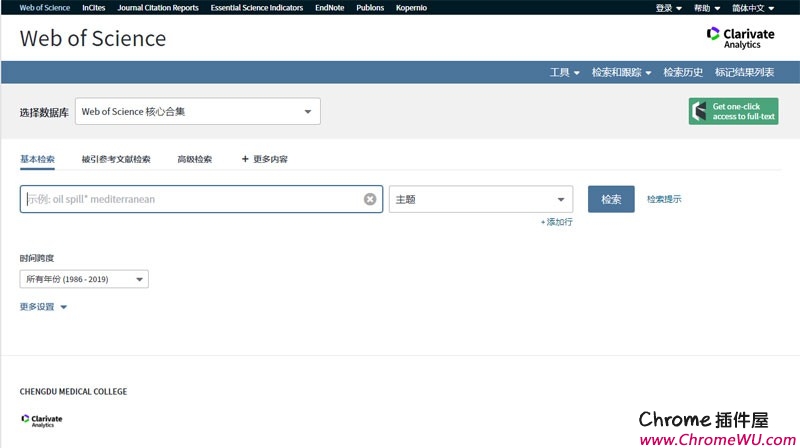Viewport: 800px width, 448px height.
Task: Open Journal Citation Reports in top bar
Action: pos(157,7)
